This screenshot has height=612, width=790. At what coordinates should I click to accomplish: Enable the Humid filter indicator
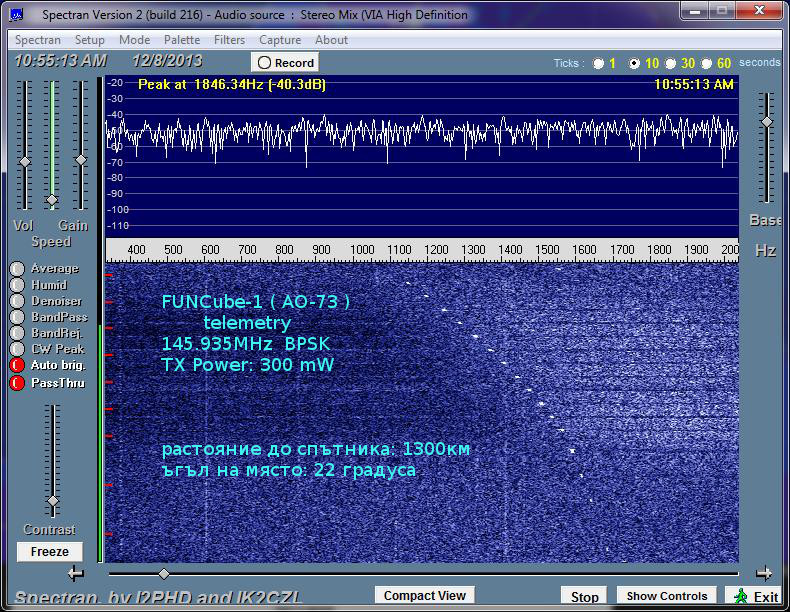17,285
